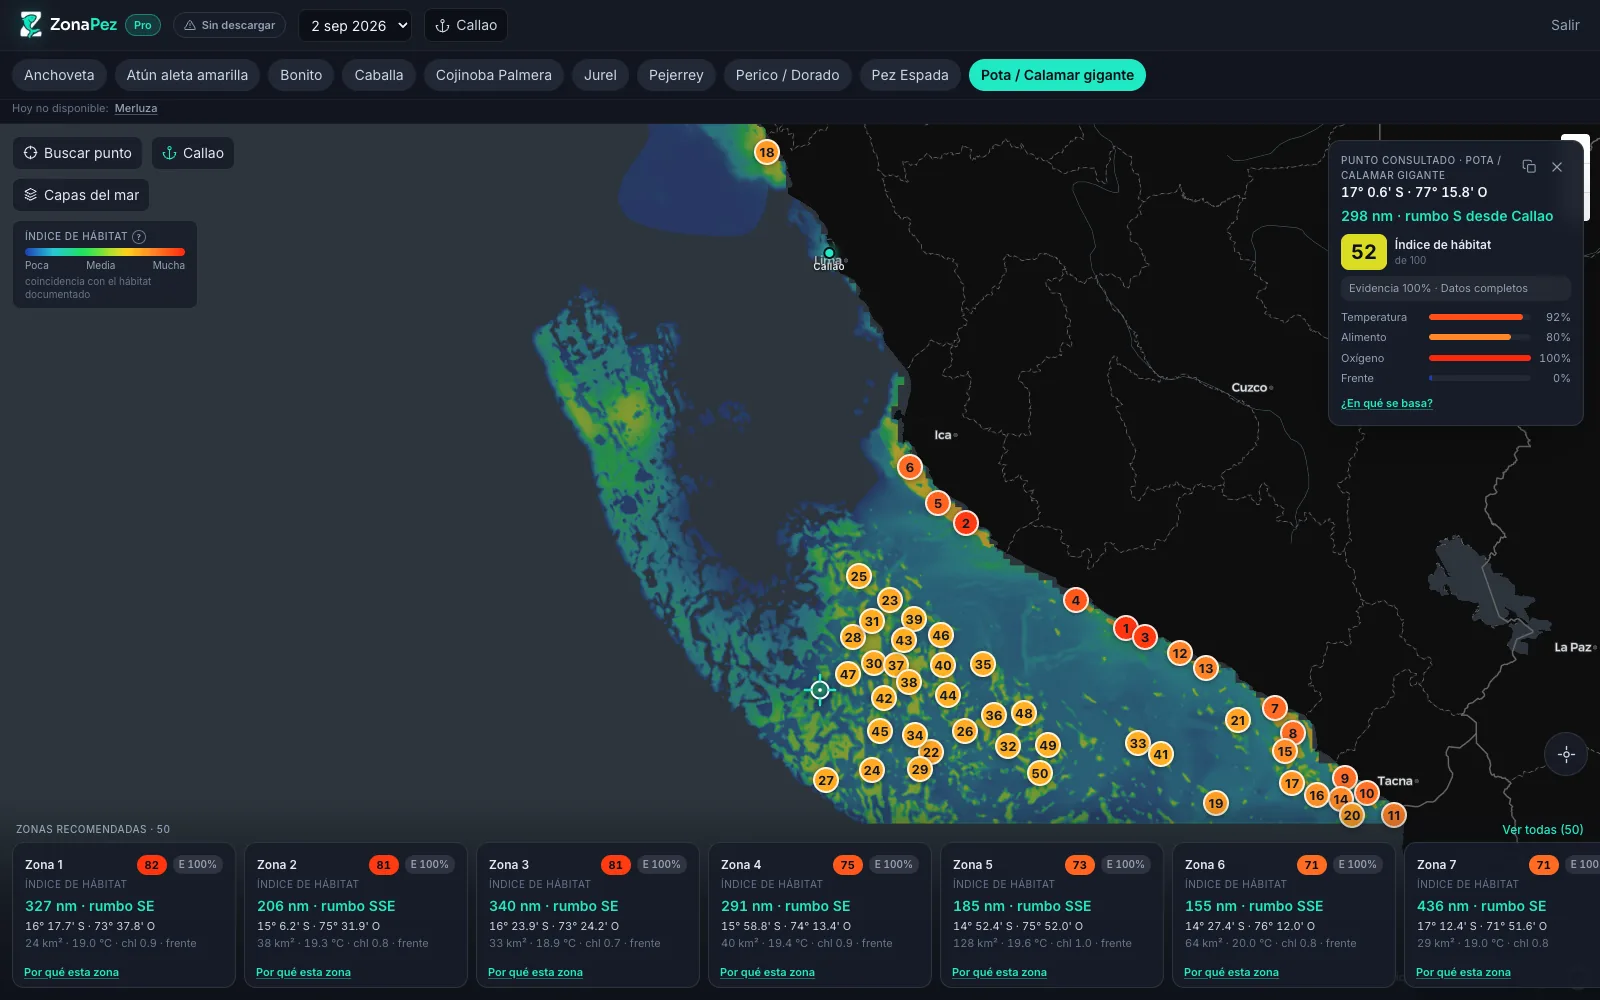Select the Anchoveta species tab
This screenshot has height=1000, width=1600.
(x=59, y=75)
